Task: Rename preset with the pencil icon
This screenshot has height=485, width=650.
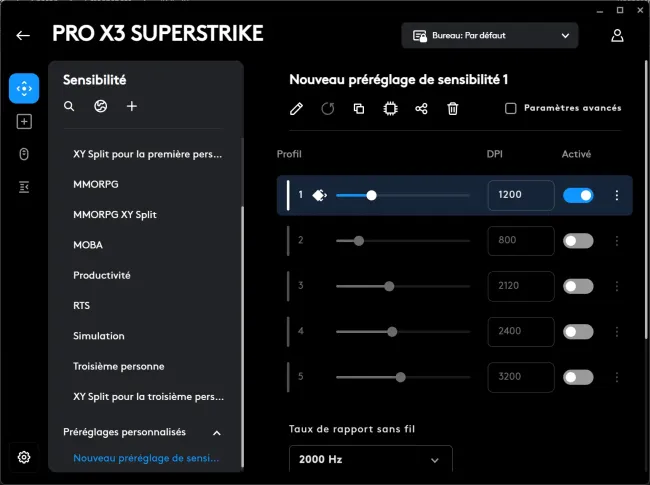Action: [296, 109]
